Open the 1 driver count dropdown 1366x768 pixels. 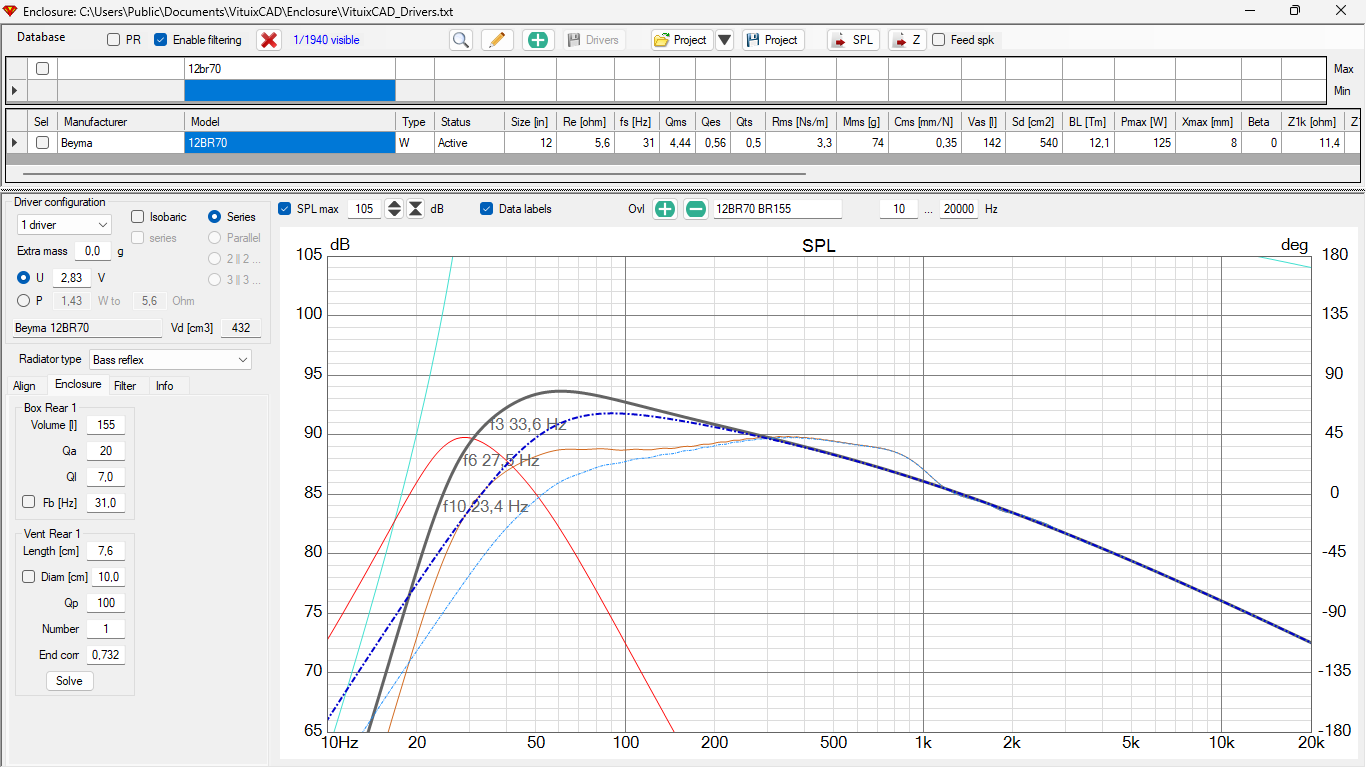(64, 225)
